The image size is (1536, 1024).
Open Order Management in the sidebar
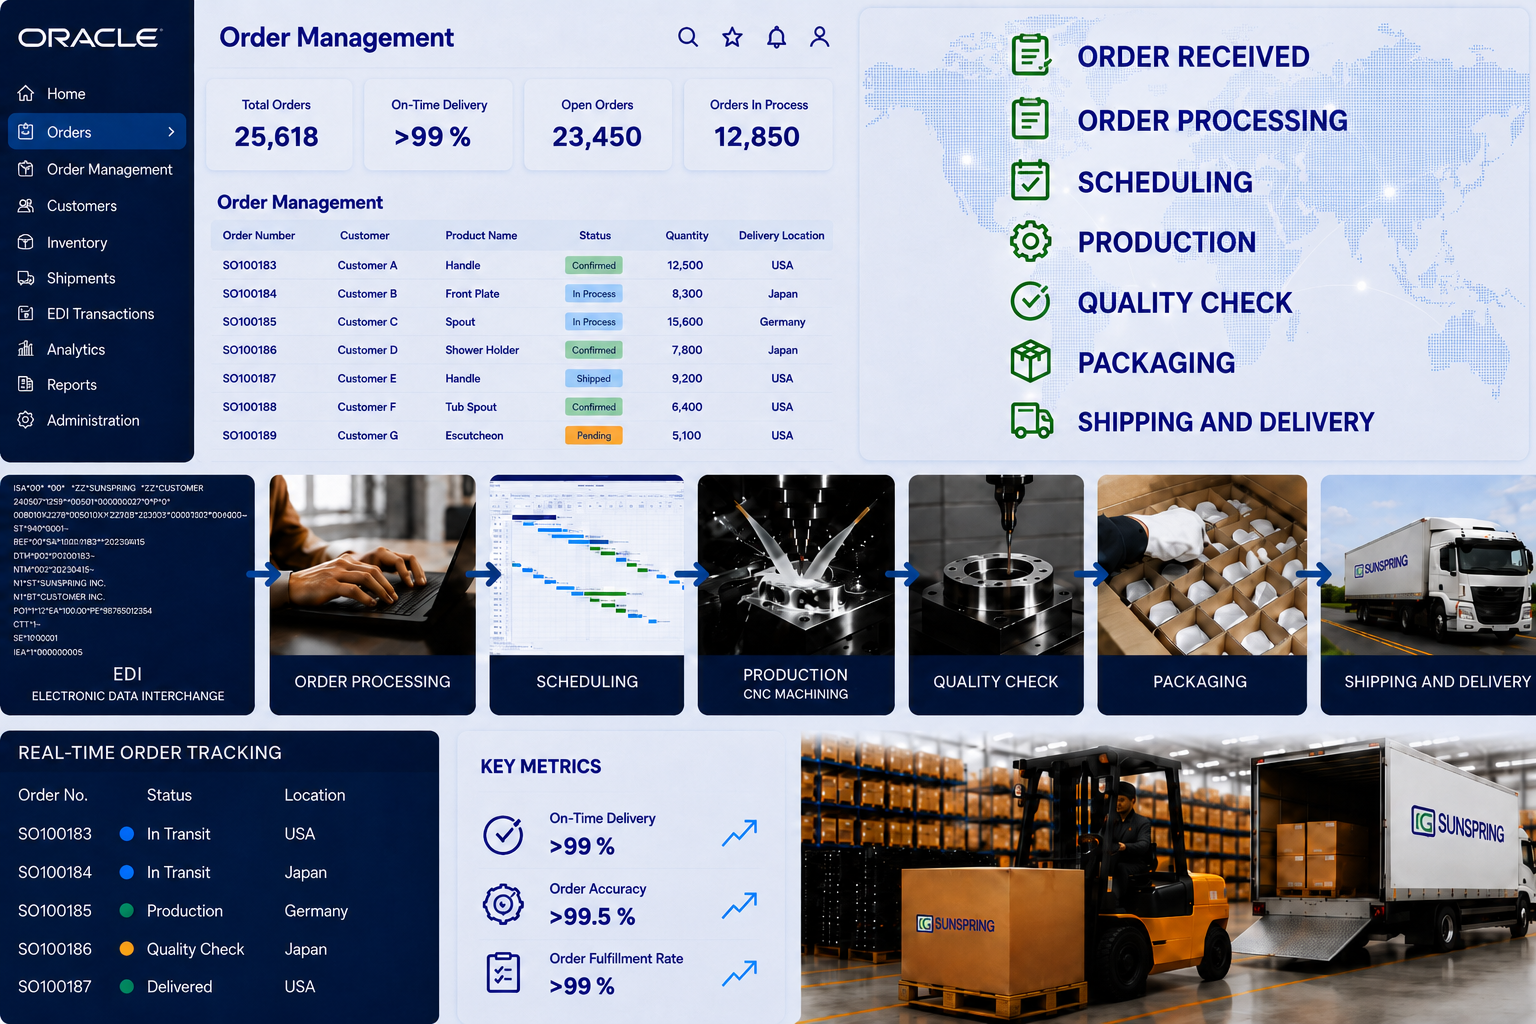tap(97, 169)
